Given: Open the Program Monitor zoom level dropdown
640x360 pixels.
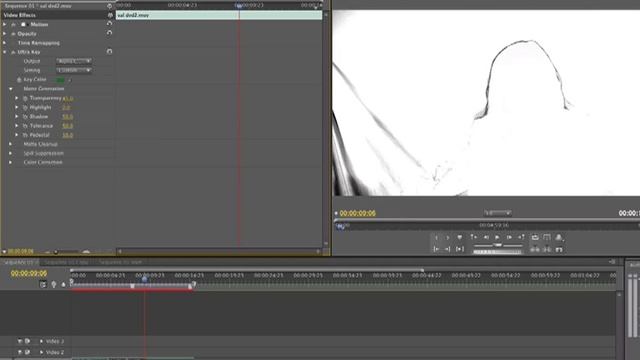Looking at the screenshot, I should pyautogui.click(x=497, y=213).
